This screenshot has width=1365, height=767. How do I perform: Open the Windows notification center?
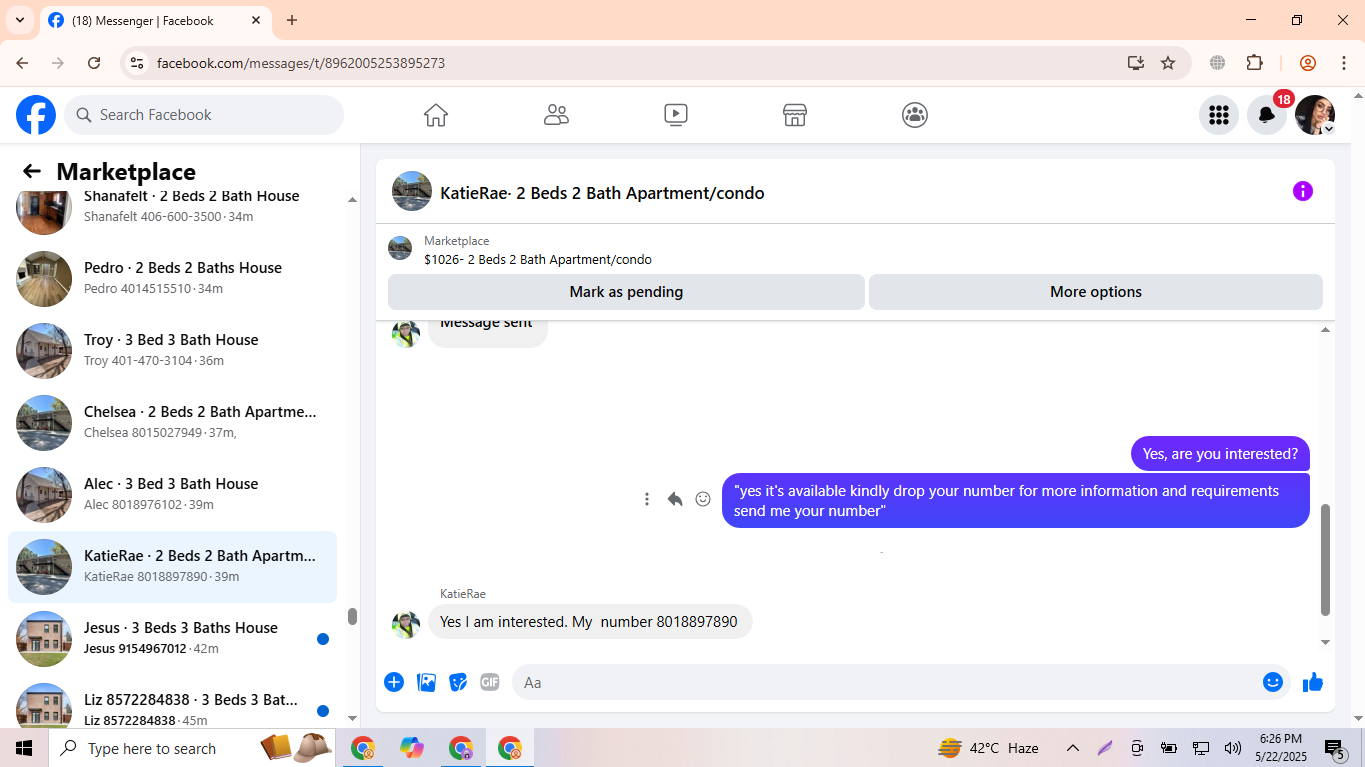(x=1335, y=748)
